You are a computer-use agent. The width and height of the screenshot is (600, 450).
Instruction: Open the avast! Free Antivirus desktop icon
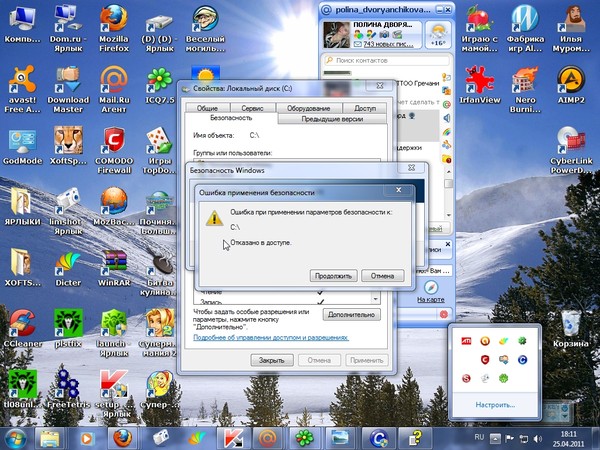[22, 90]
